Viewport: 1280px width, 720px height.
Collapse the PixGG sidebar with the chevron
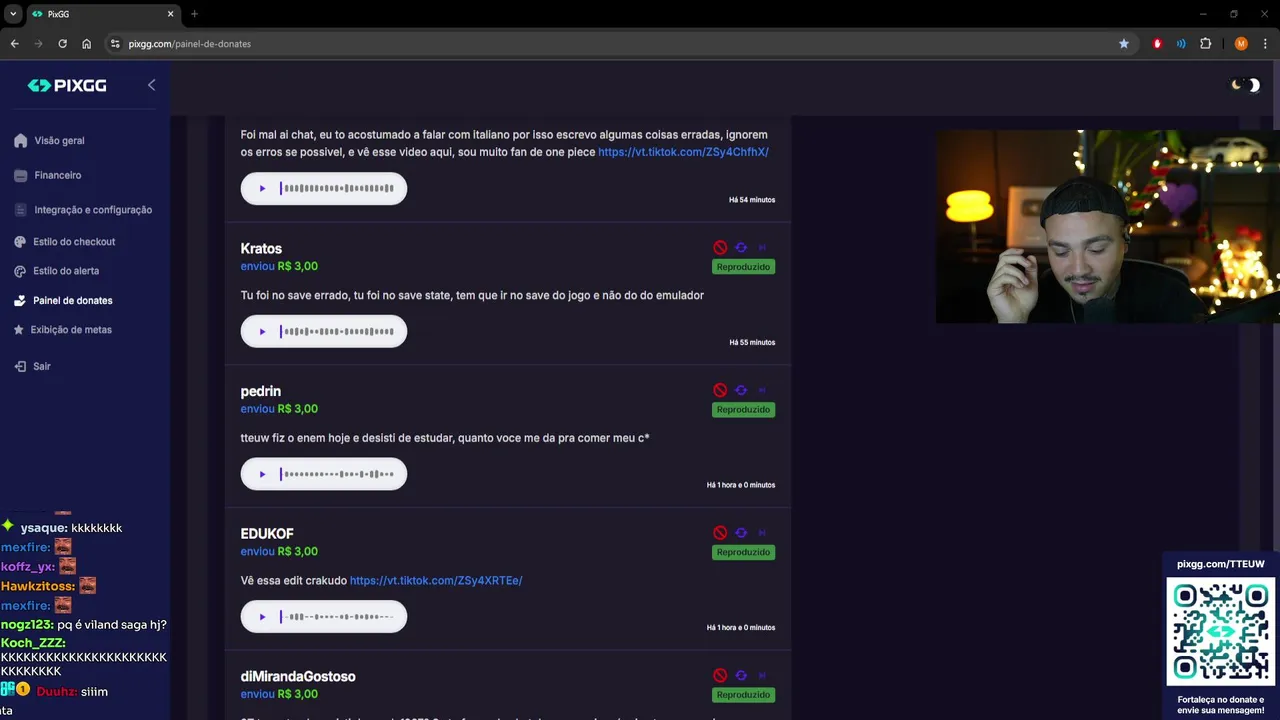152,85
